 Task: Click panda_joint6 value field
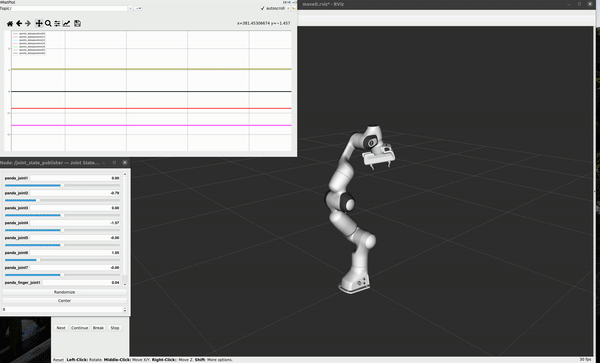75,253
